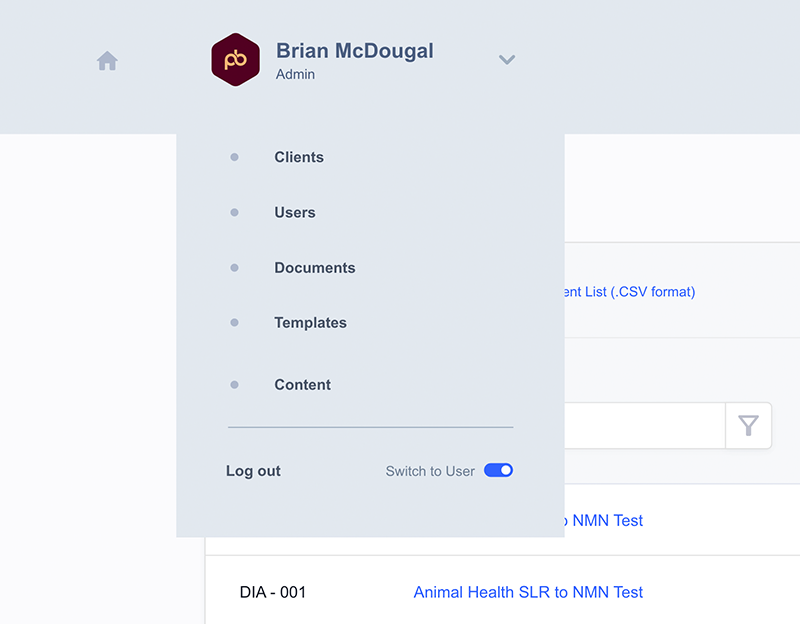Click the bullet beside Content
Screen dimensions: 800x624
point(234,385)
